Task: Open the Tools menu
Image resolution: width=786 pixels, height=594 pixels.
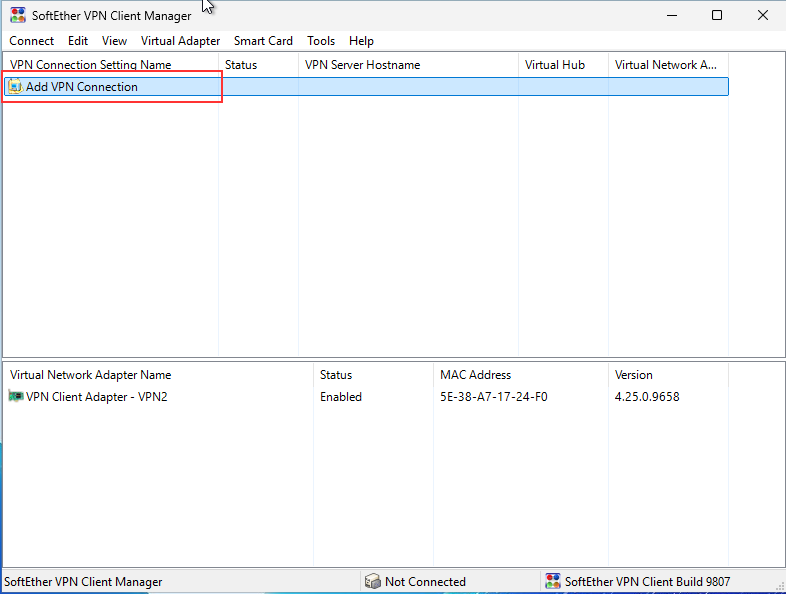Action: click(321, 41)
